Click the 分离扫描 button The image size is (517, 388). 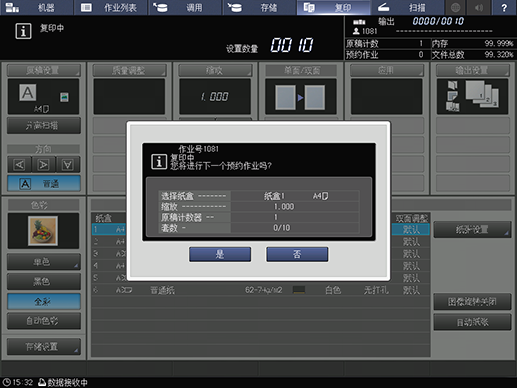tap(43, 126)
